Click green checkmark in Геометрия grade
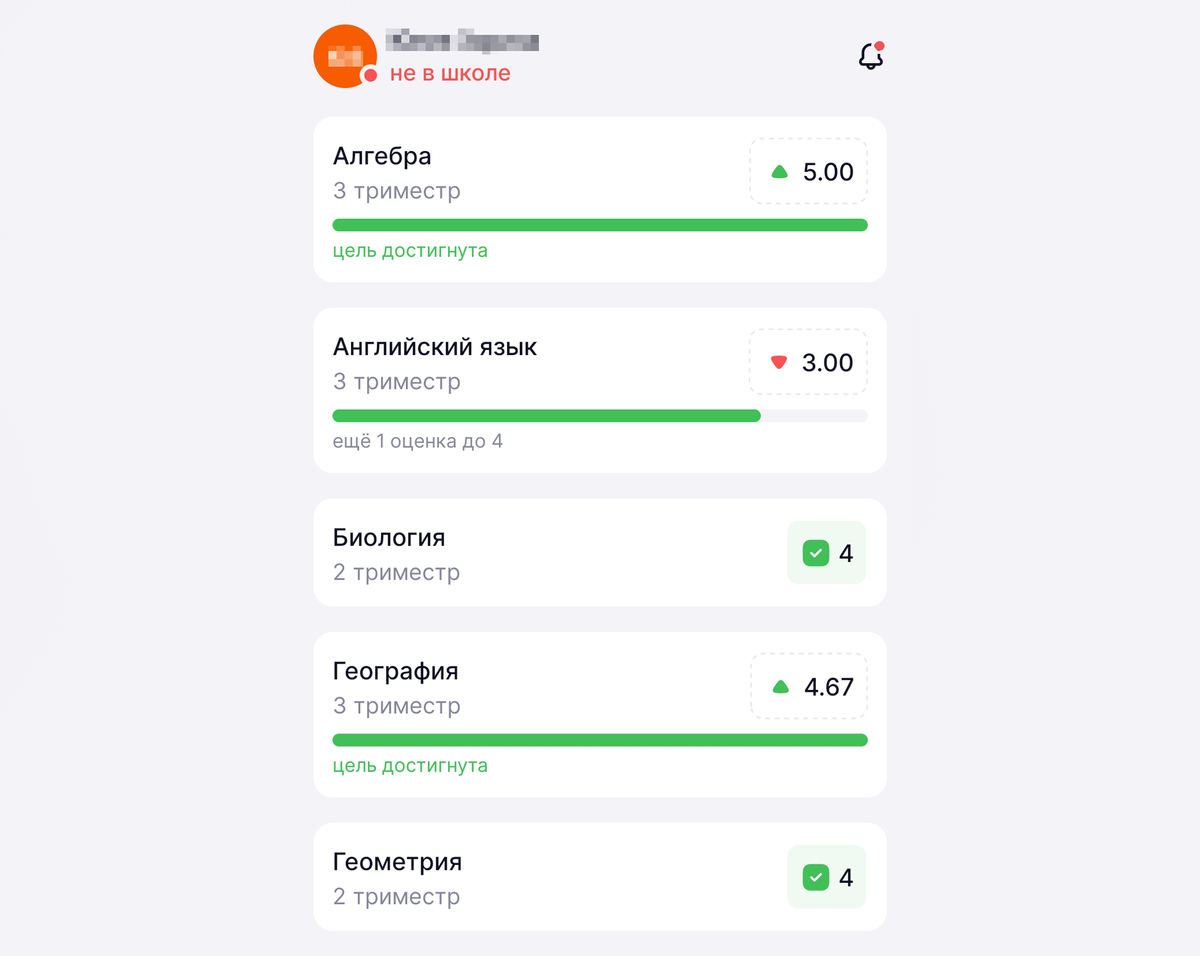1200x956 pixels. point(816,878)
